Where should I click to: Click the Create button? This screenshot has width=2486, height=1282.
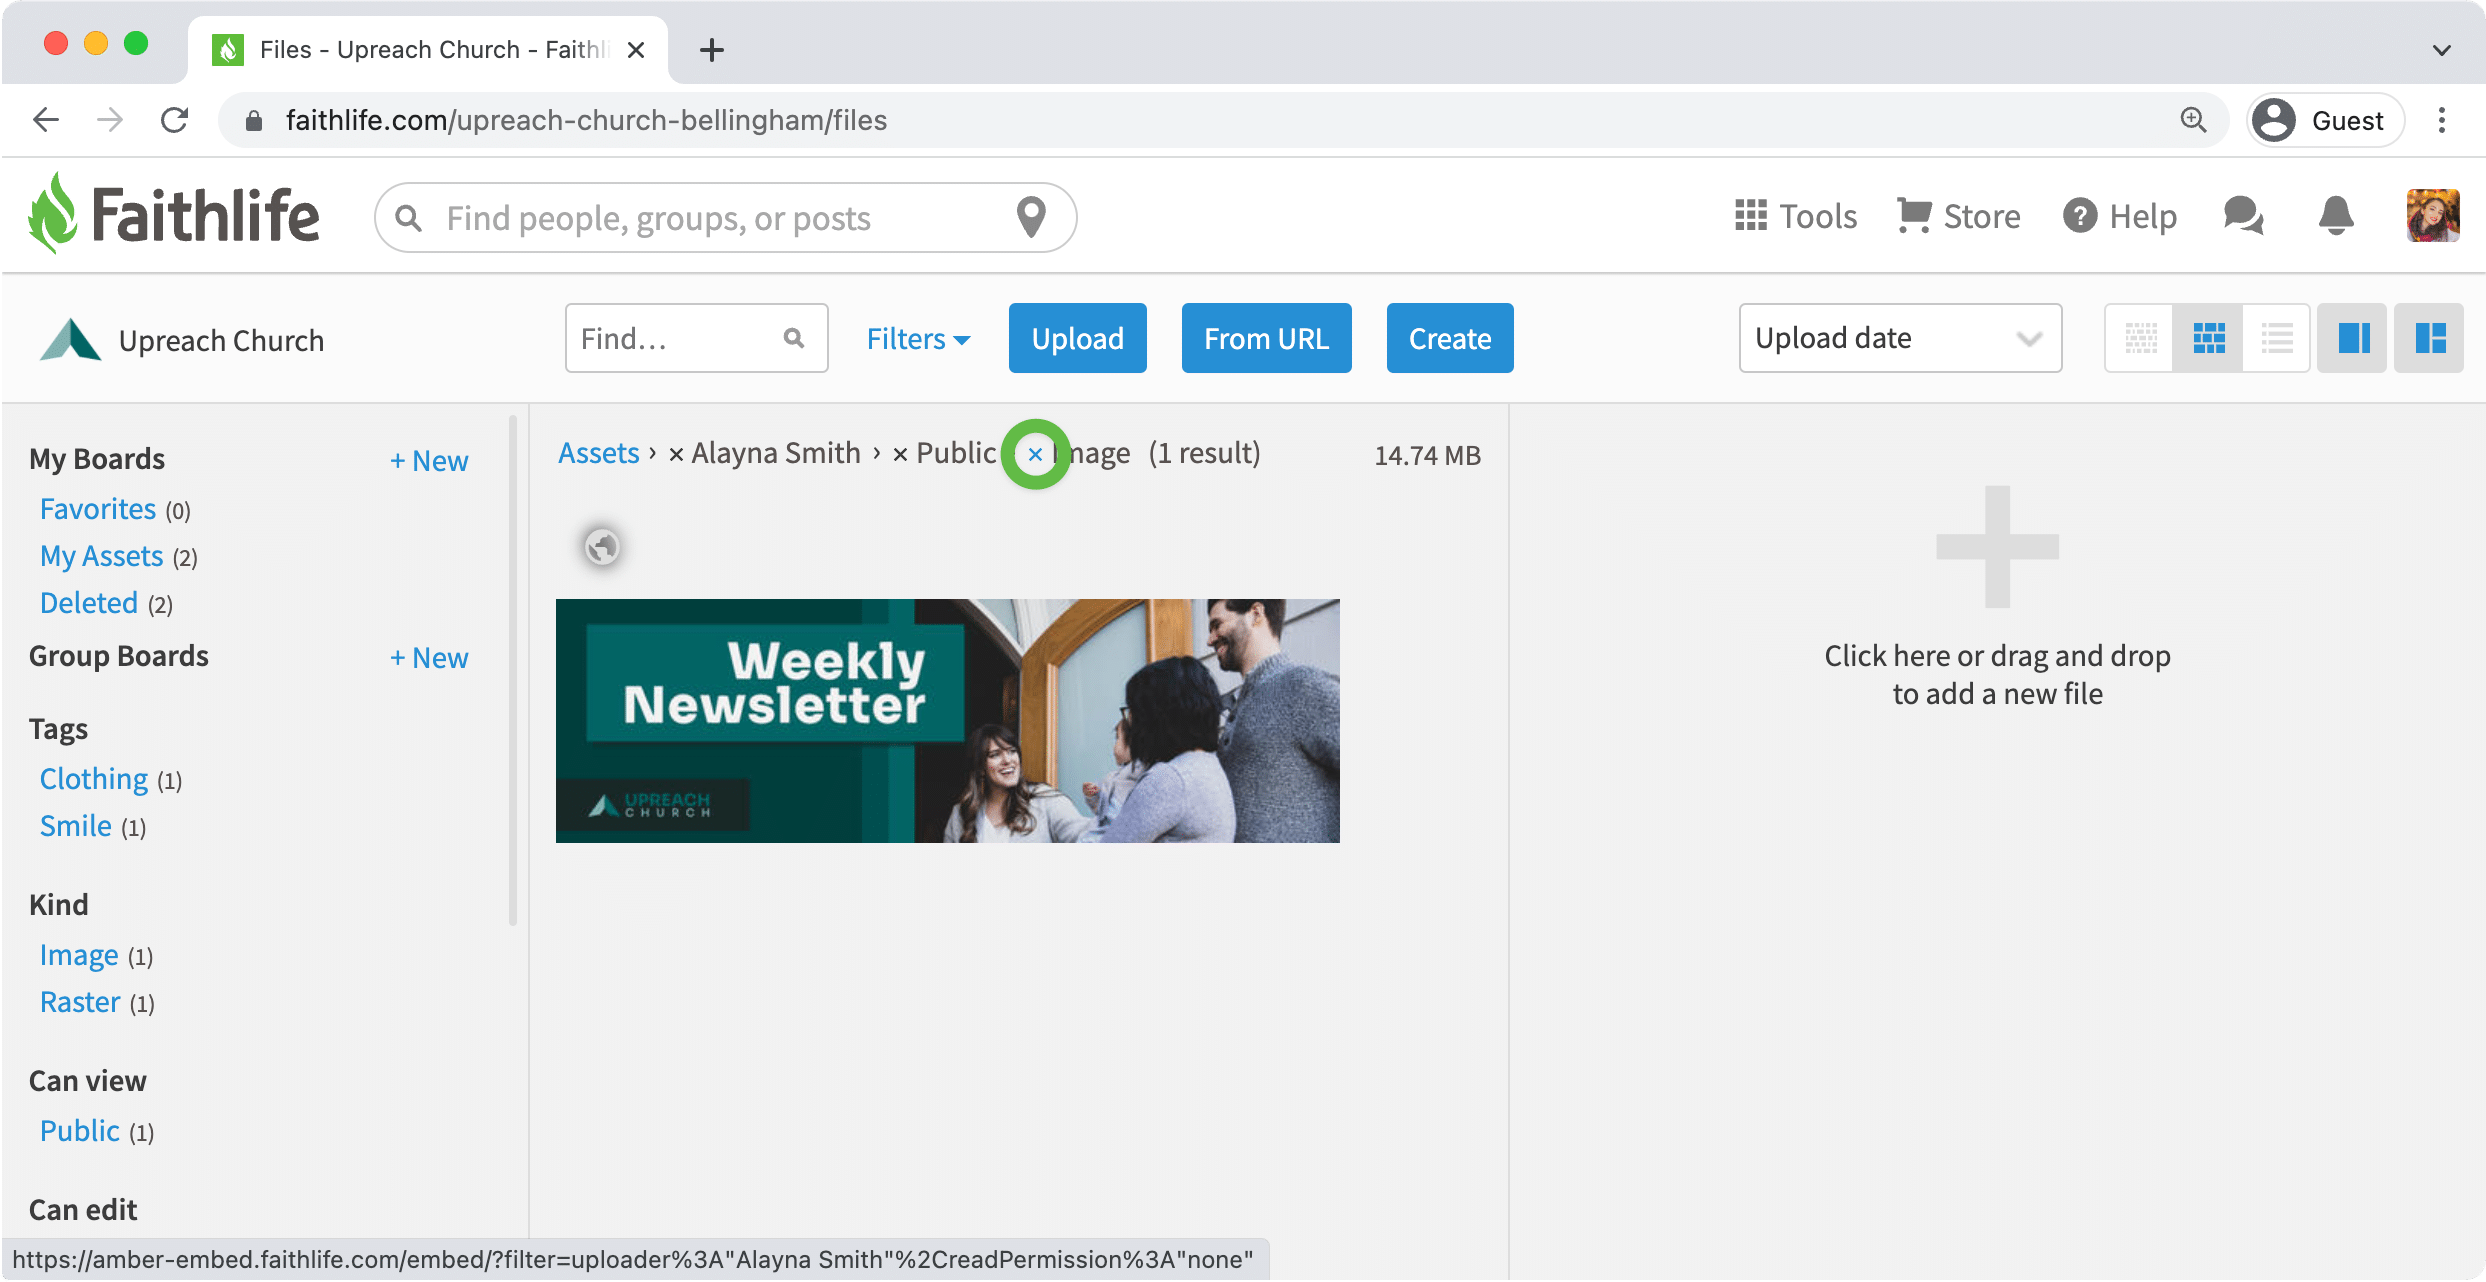(1449, 338)
